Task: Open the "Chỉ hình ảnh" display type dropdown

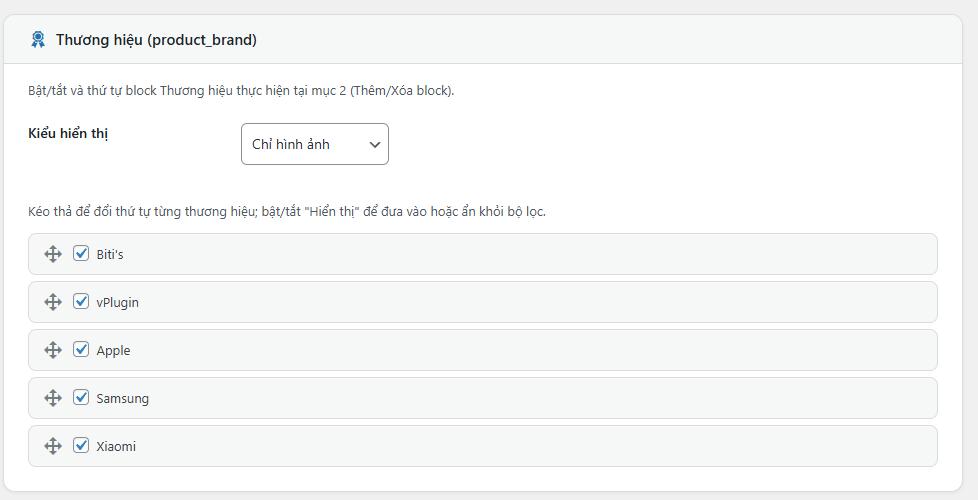Action: [314, 144]
